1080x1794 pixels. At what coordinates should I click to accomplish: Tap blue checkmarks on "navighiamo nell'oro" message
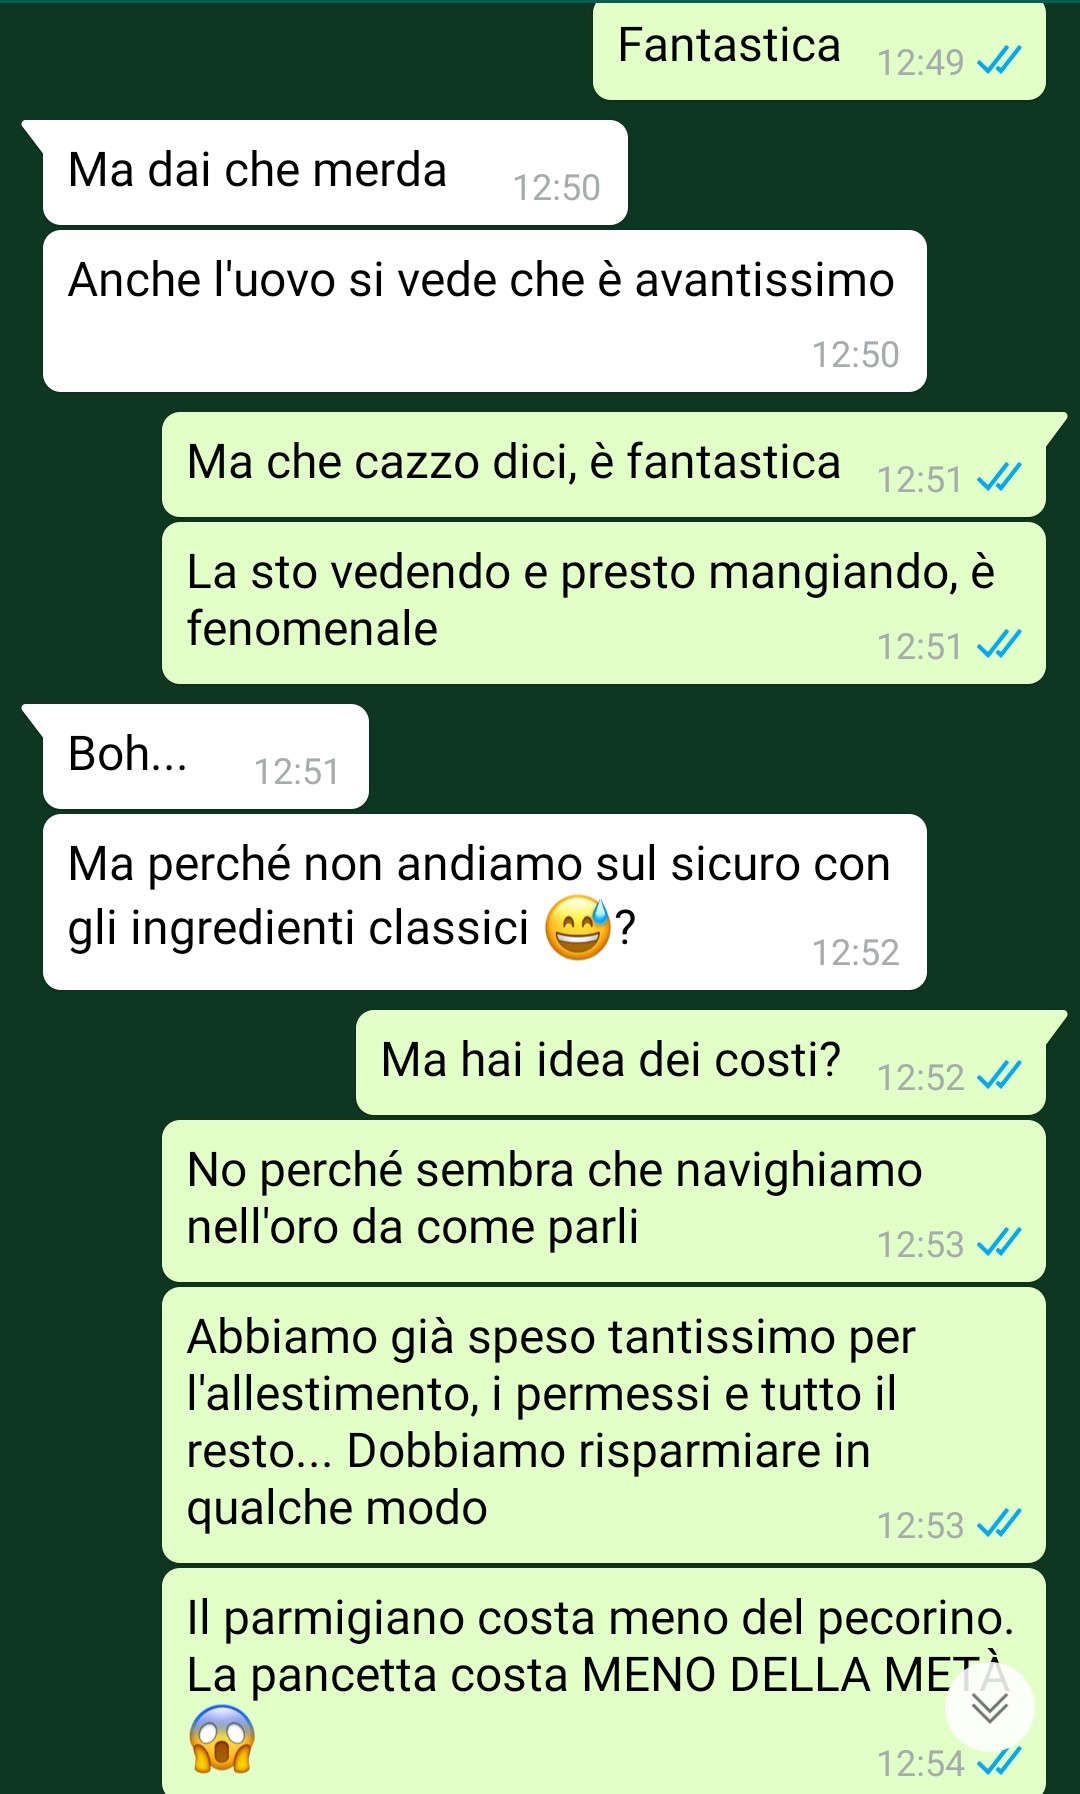pos(999,1243)
